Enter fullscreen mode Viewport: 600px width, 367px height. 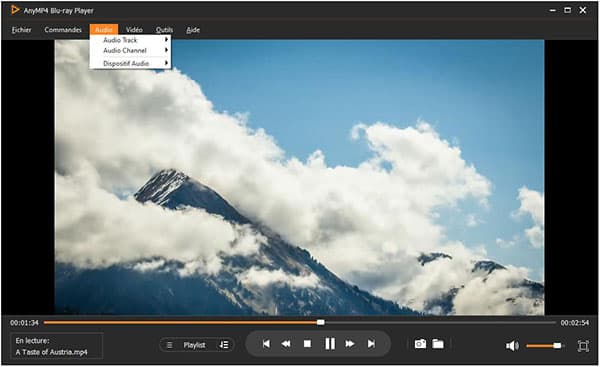click(583, 346)
